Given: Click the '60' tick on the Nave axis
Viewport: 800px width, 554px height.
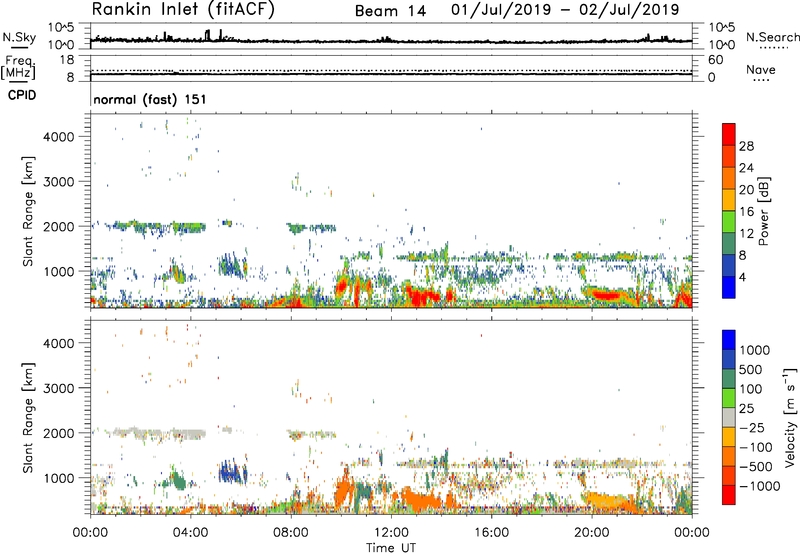Looking at the screenshot, I should (715, 60).
